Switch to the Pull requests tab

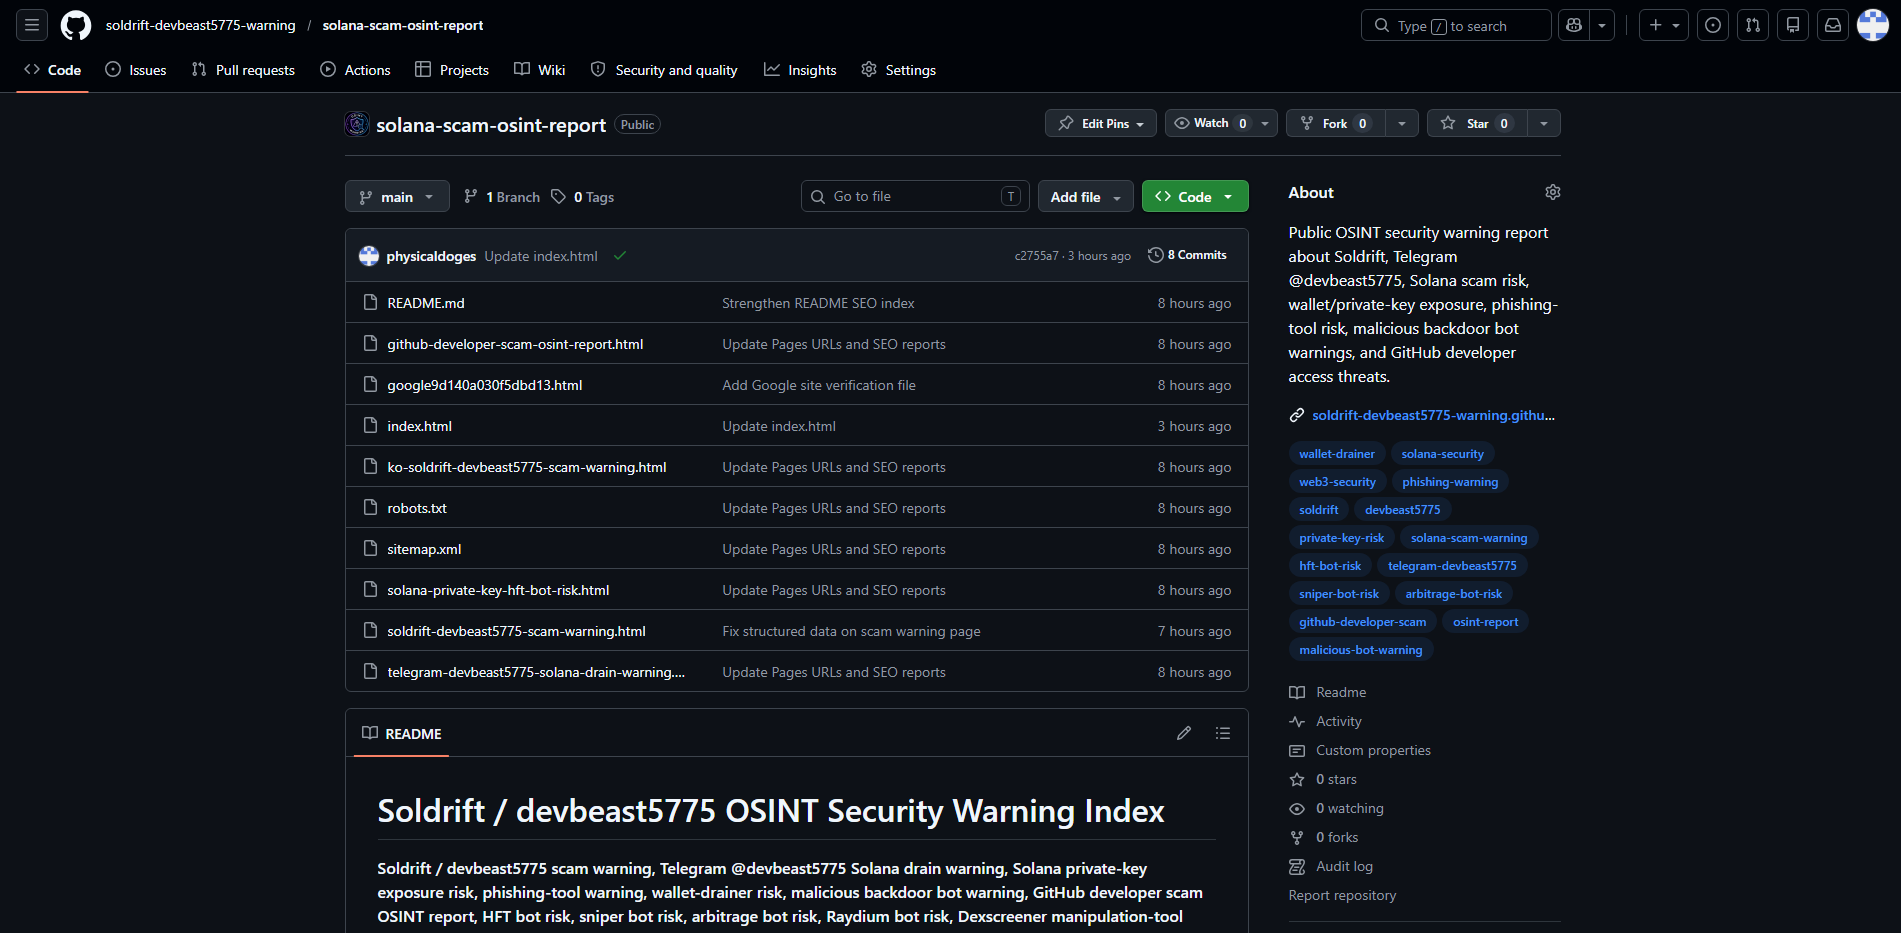[243, 70]
